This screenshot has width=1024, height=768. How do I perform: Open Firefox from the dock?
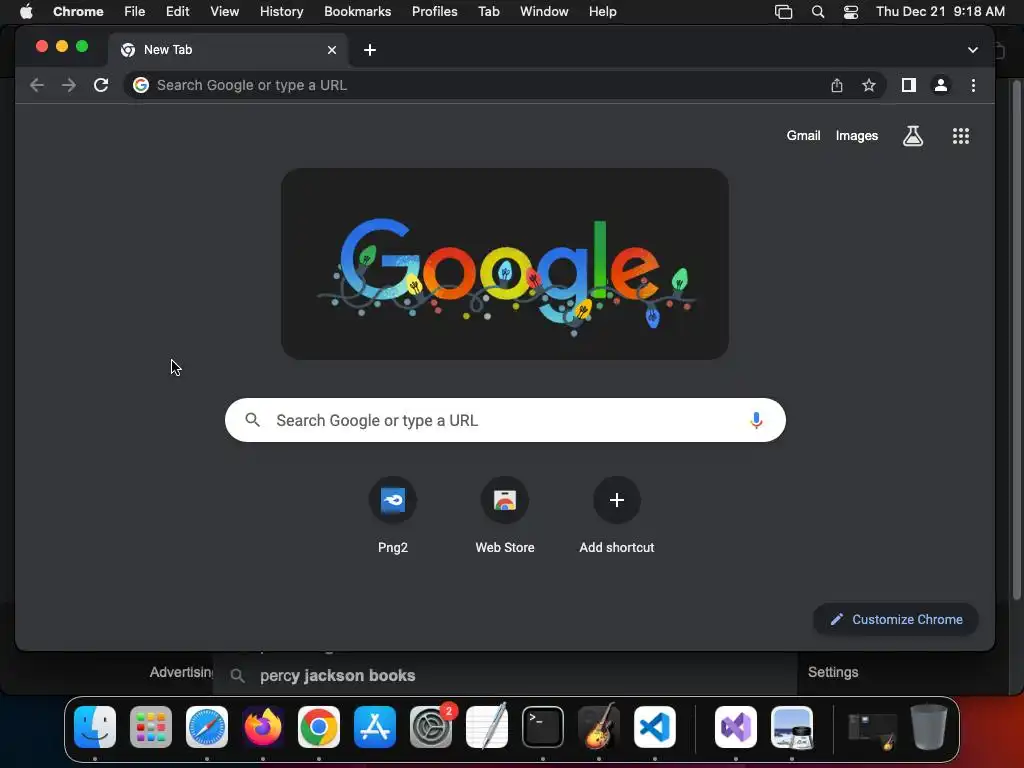point(263,727)
